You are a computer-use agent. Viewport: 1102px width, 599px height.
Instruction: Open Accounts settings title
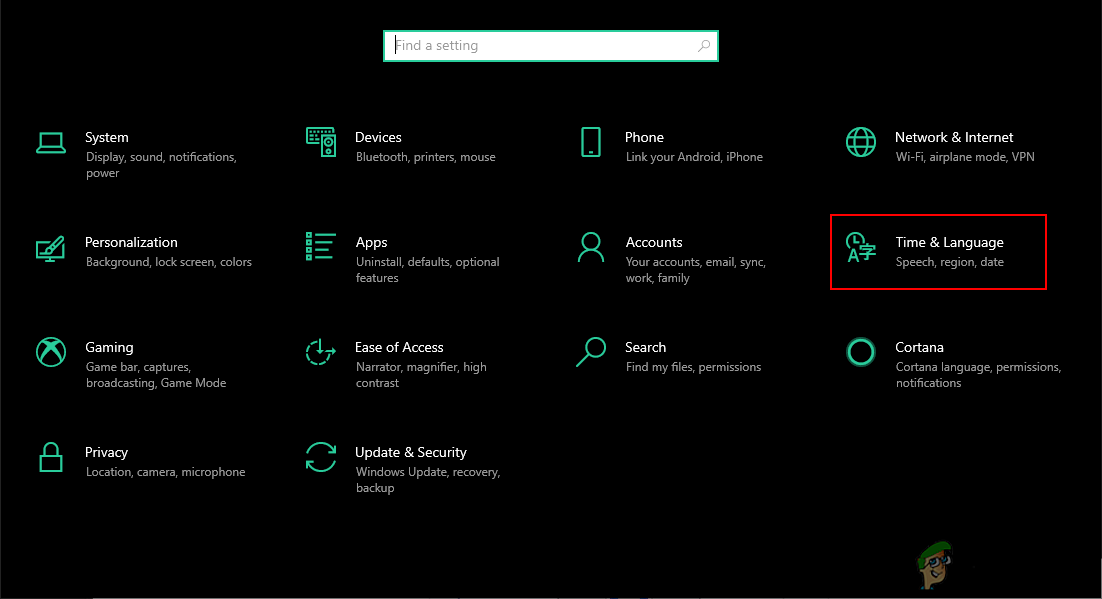[x=654, y=242]
